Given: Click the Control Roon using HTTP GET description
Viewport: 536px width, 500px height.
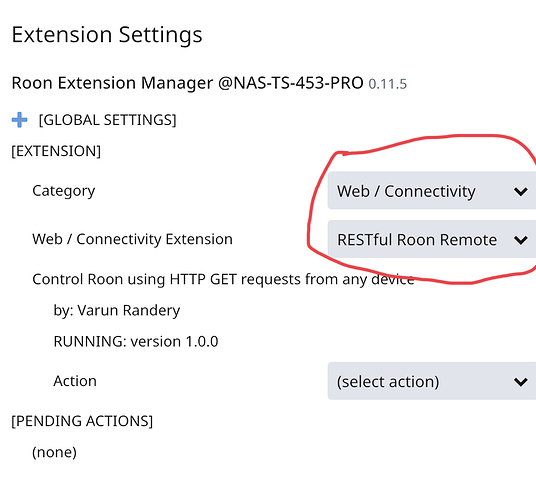Looking at the screenshot, I should point(223,280).
